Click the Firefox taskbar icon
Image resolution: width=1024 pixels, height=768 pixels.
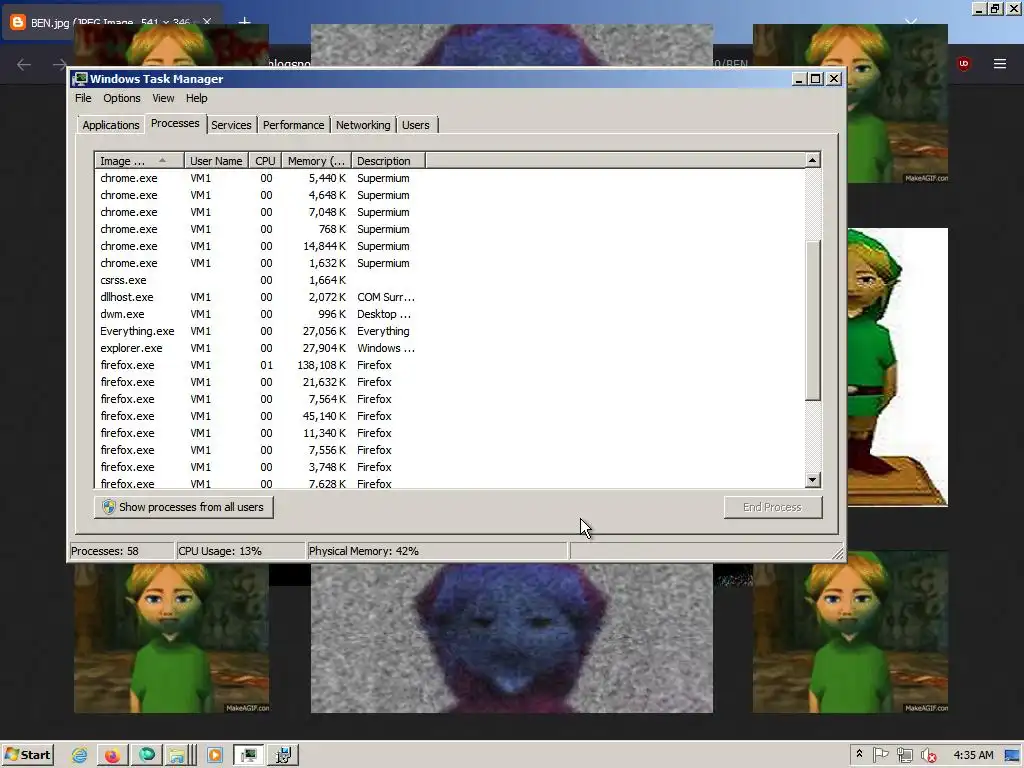tap(112, 756)
